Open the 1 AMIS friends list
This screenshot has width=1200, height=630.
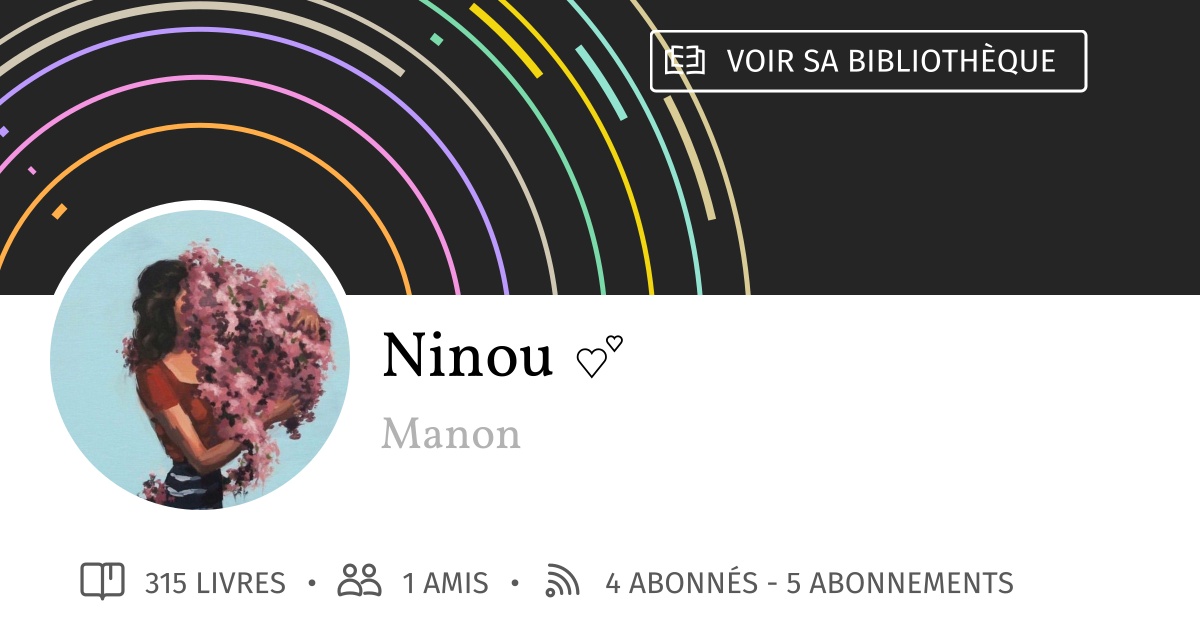(x=445, y=583)
